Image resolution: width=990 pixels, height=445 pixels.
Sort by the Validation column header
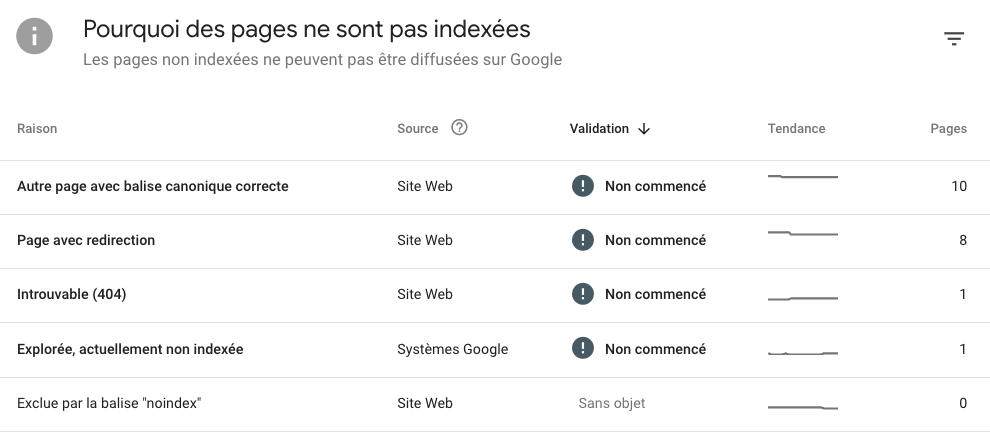(599, 129)
